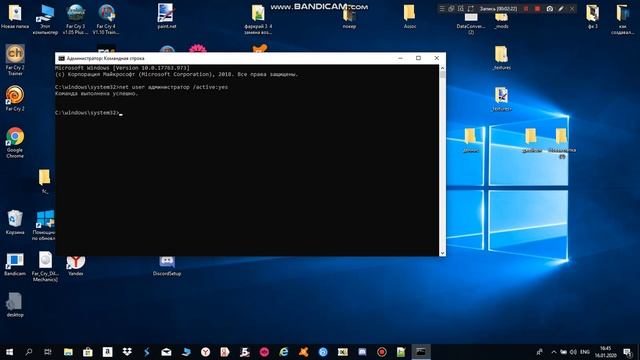Select the Windows Update Assistant icon

pyautogui.click(x=44, y=225)
